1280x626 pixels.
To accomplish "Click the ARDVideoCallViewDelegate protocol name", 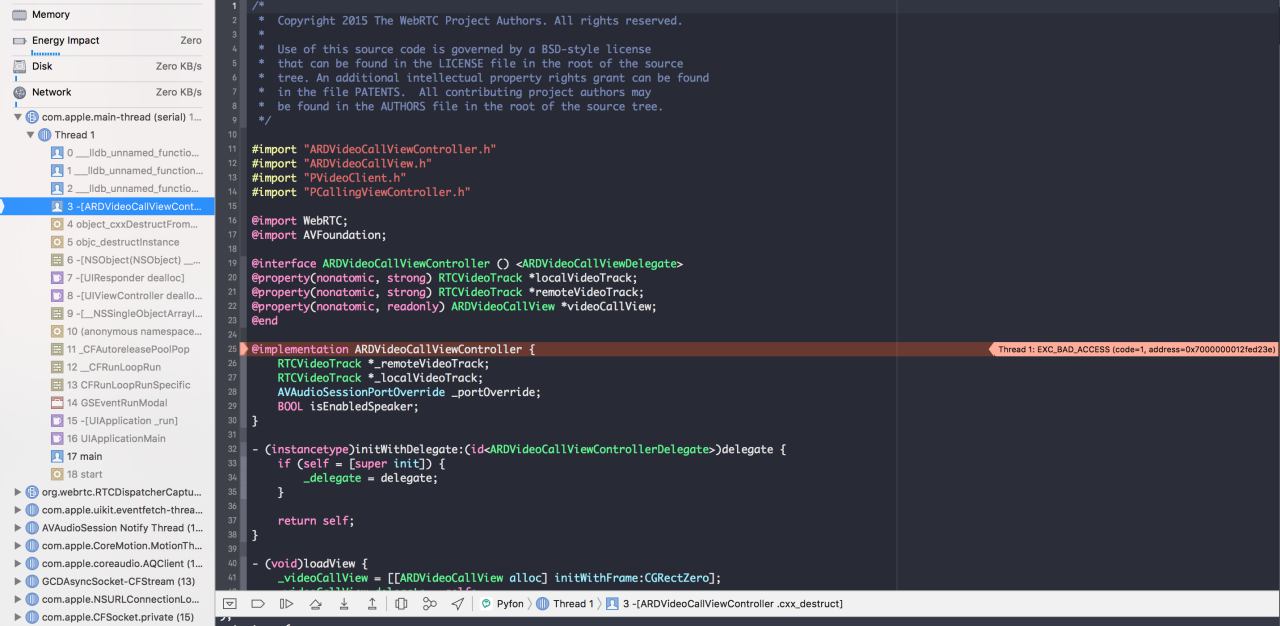I will coord(600,264).
